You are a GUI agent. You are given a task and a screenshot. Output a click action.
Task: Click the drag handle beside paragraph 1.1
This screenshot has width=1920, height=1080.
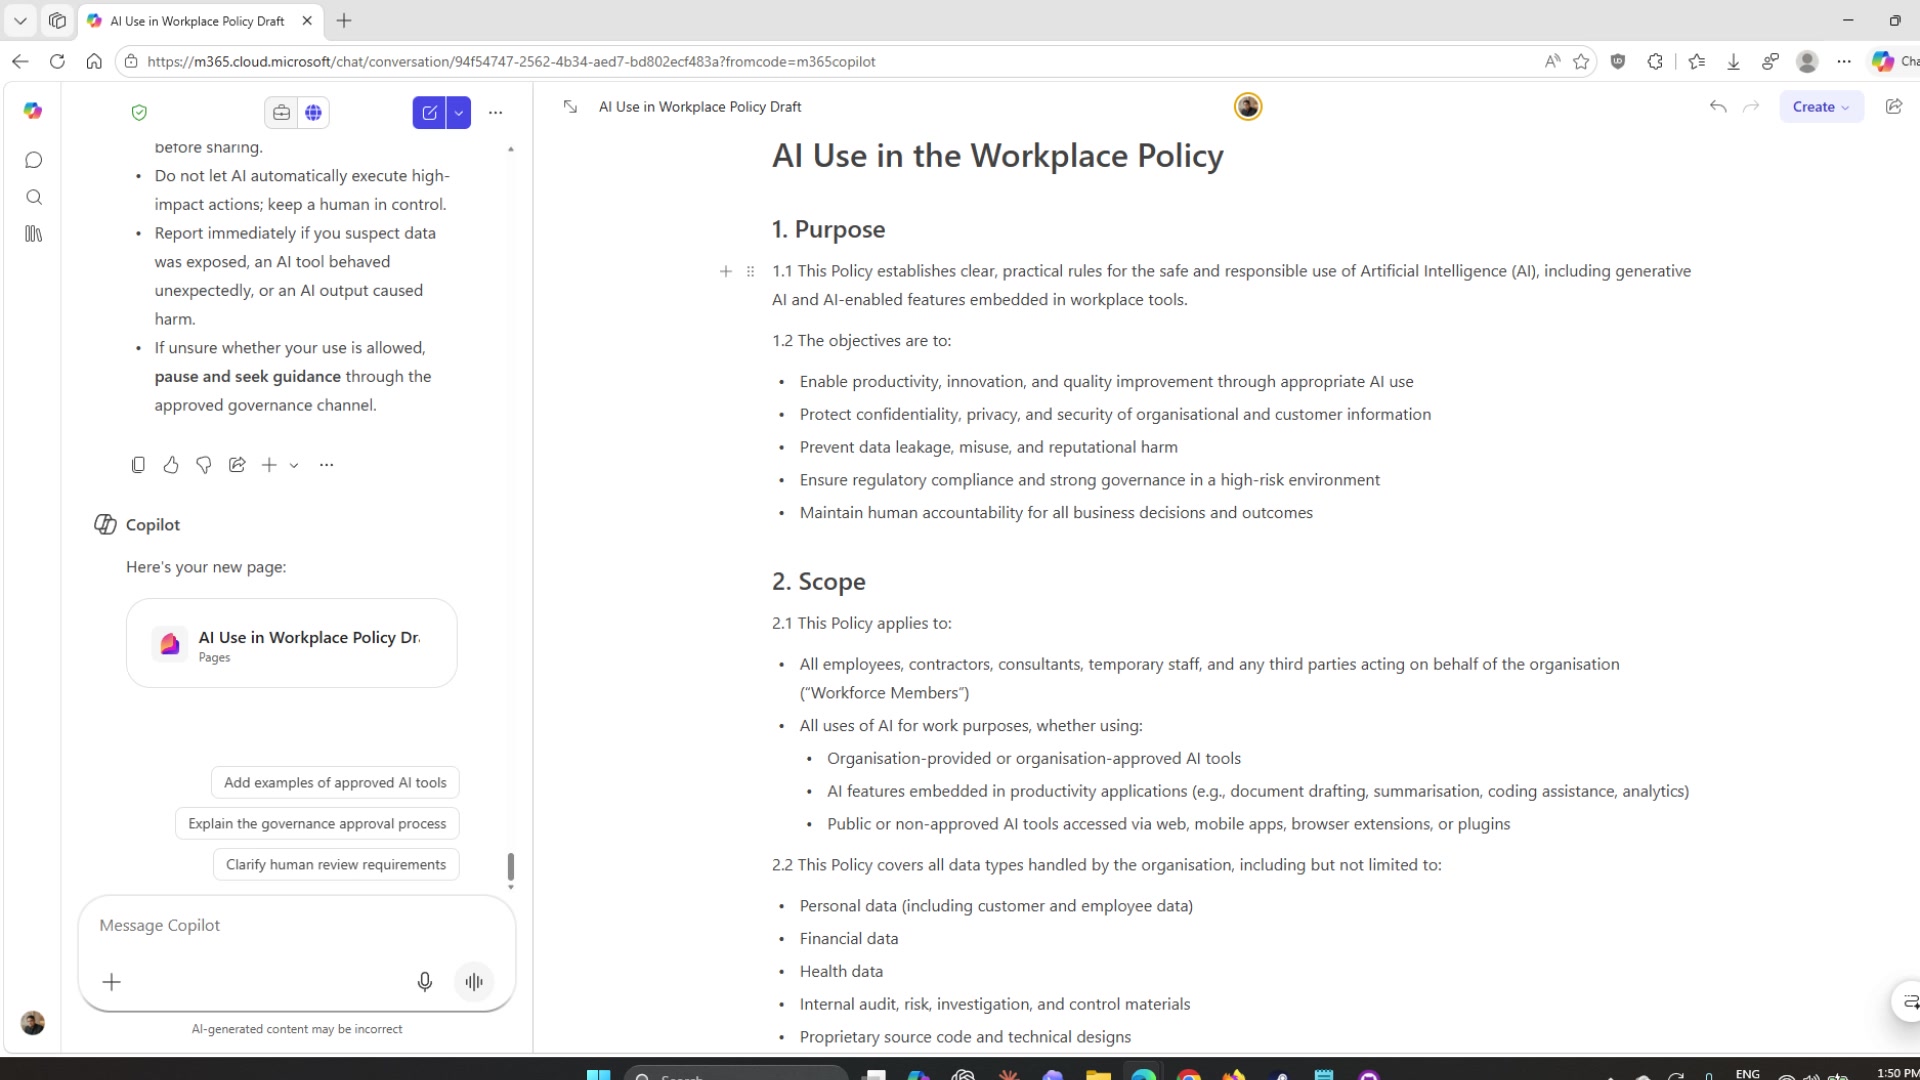click(750, 272)
